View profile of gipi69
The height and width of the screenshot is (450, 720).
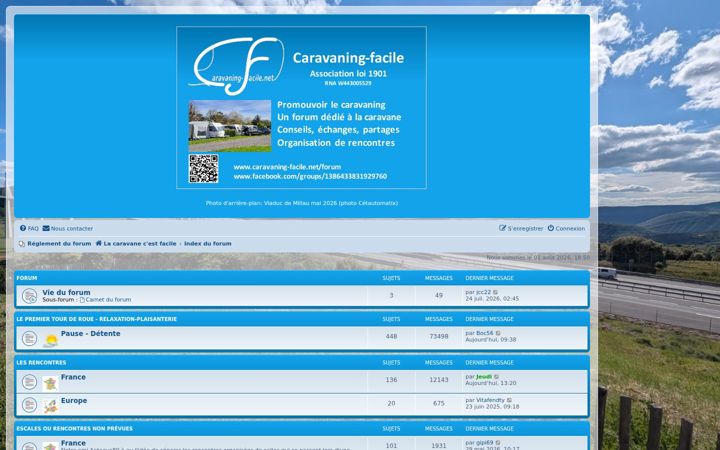pyautogui.click(x=484, y=443)
